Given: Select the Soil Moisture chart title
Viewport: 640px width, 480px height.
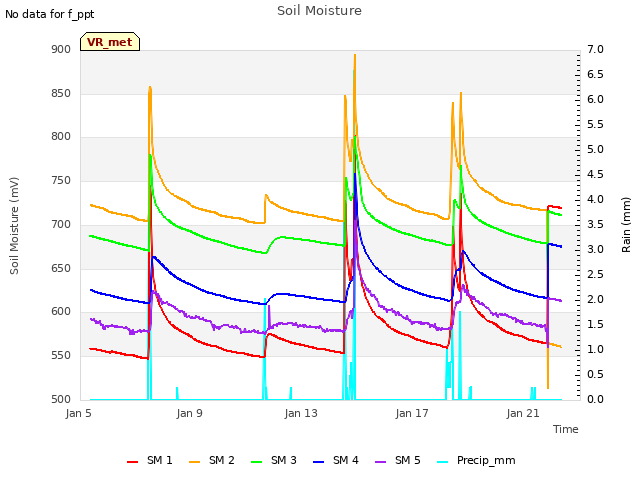Looking at the screenshot, I should (319, 11).
